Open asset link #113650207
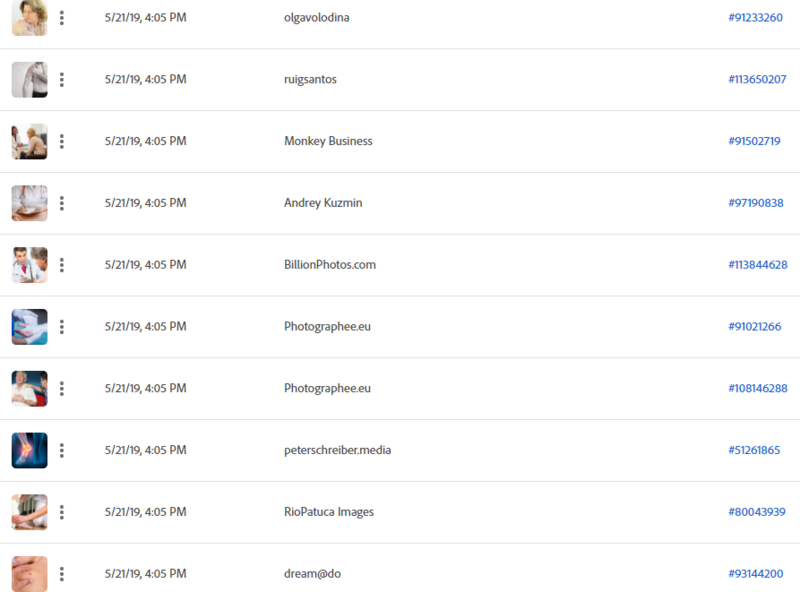This screenshot has height=592, width=800. point(757,80)
